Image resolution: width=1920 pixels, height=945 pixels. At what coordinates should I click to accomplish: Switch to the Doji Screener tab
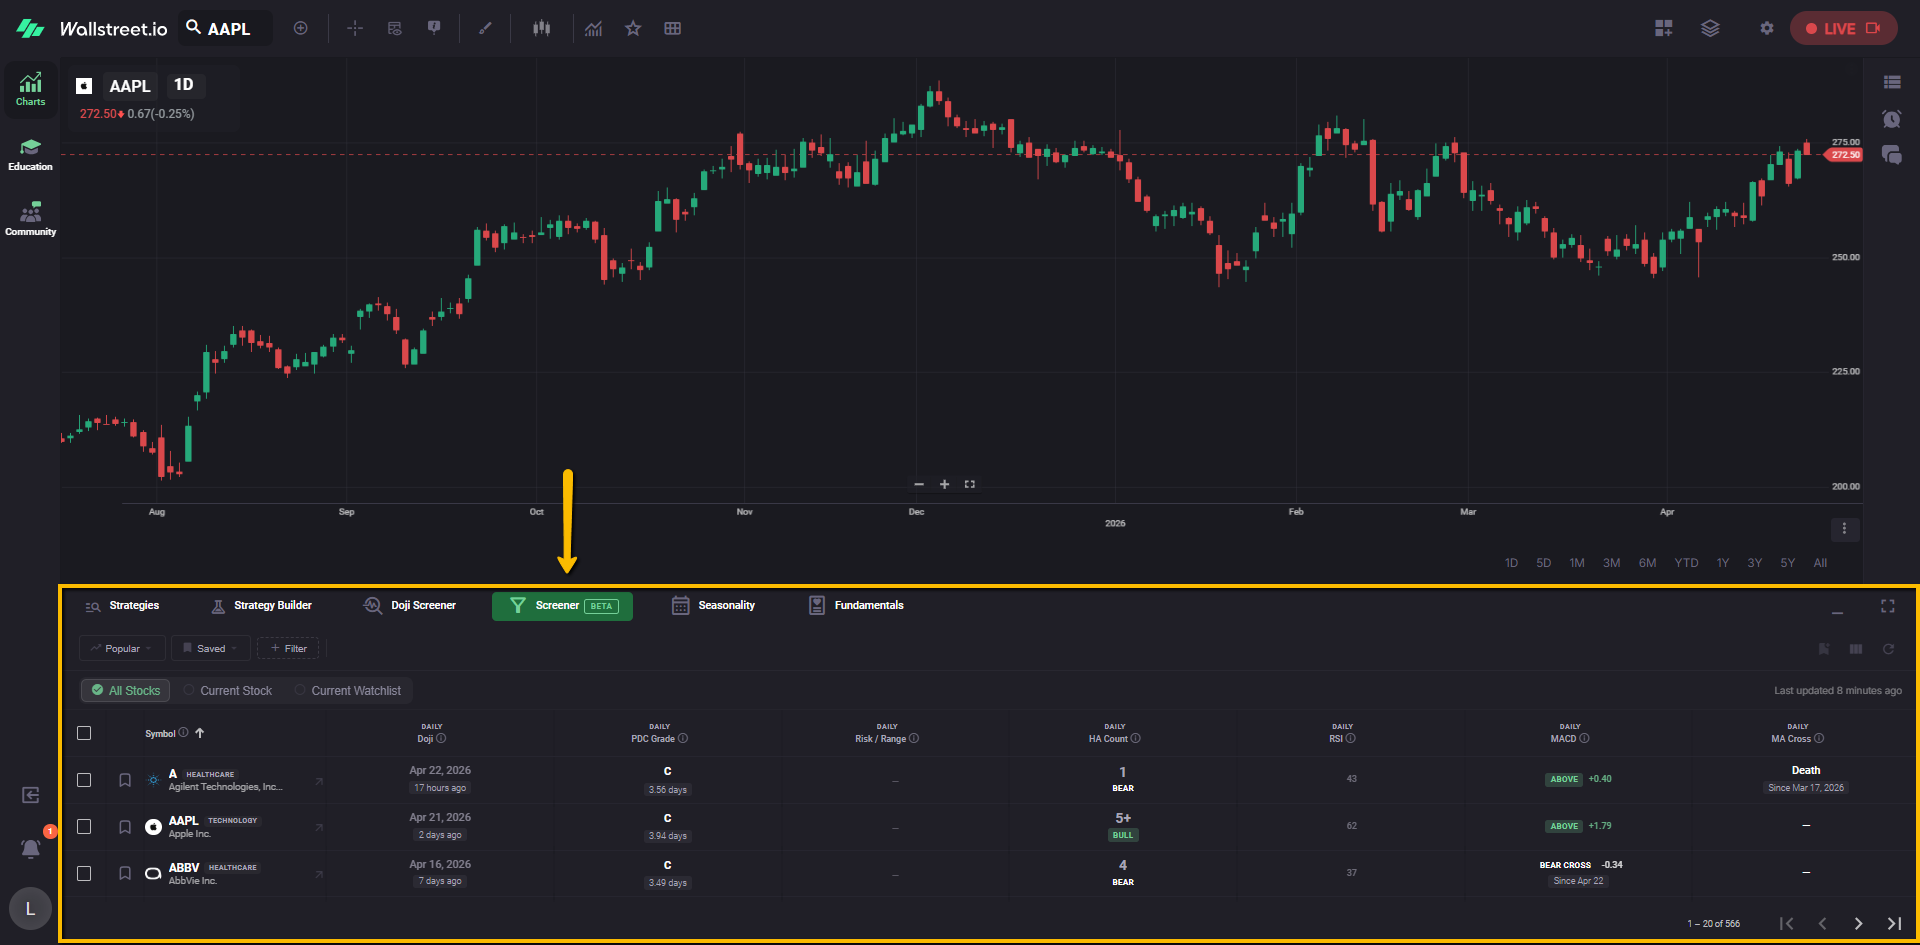pos(410,606)
